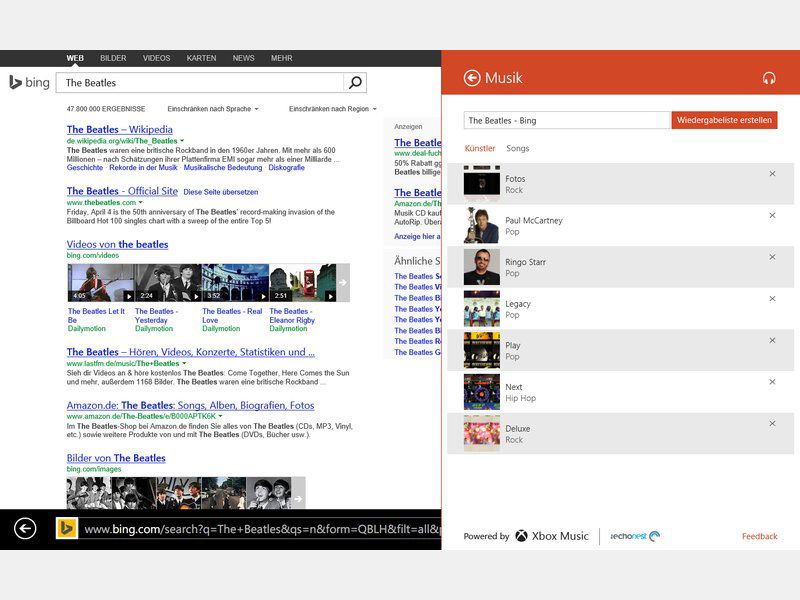Go back using the Musik back arrow

click(x=472, y=78)
